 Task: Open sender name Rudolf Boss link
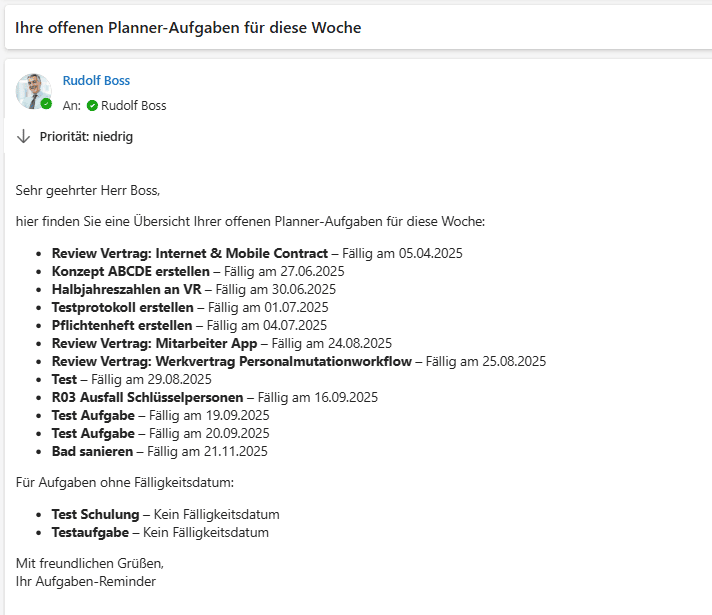click(96, 81)
